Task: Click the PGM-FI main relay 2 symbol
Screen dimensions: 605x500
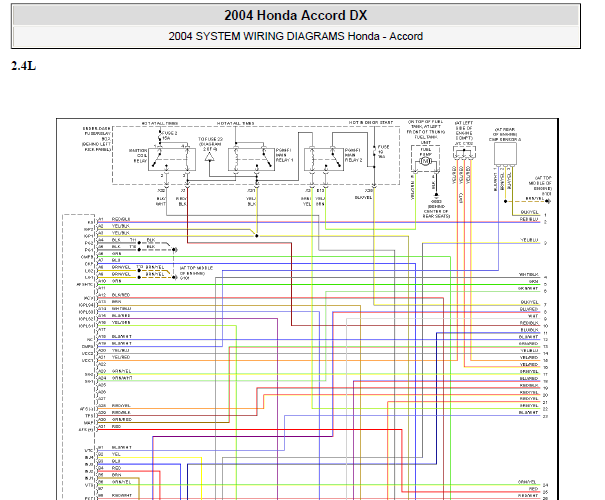Action: 324,159
